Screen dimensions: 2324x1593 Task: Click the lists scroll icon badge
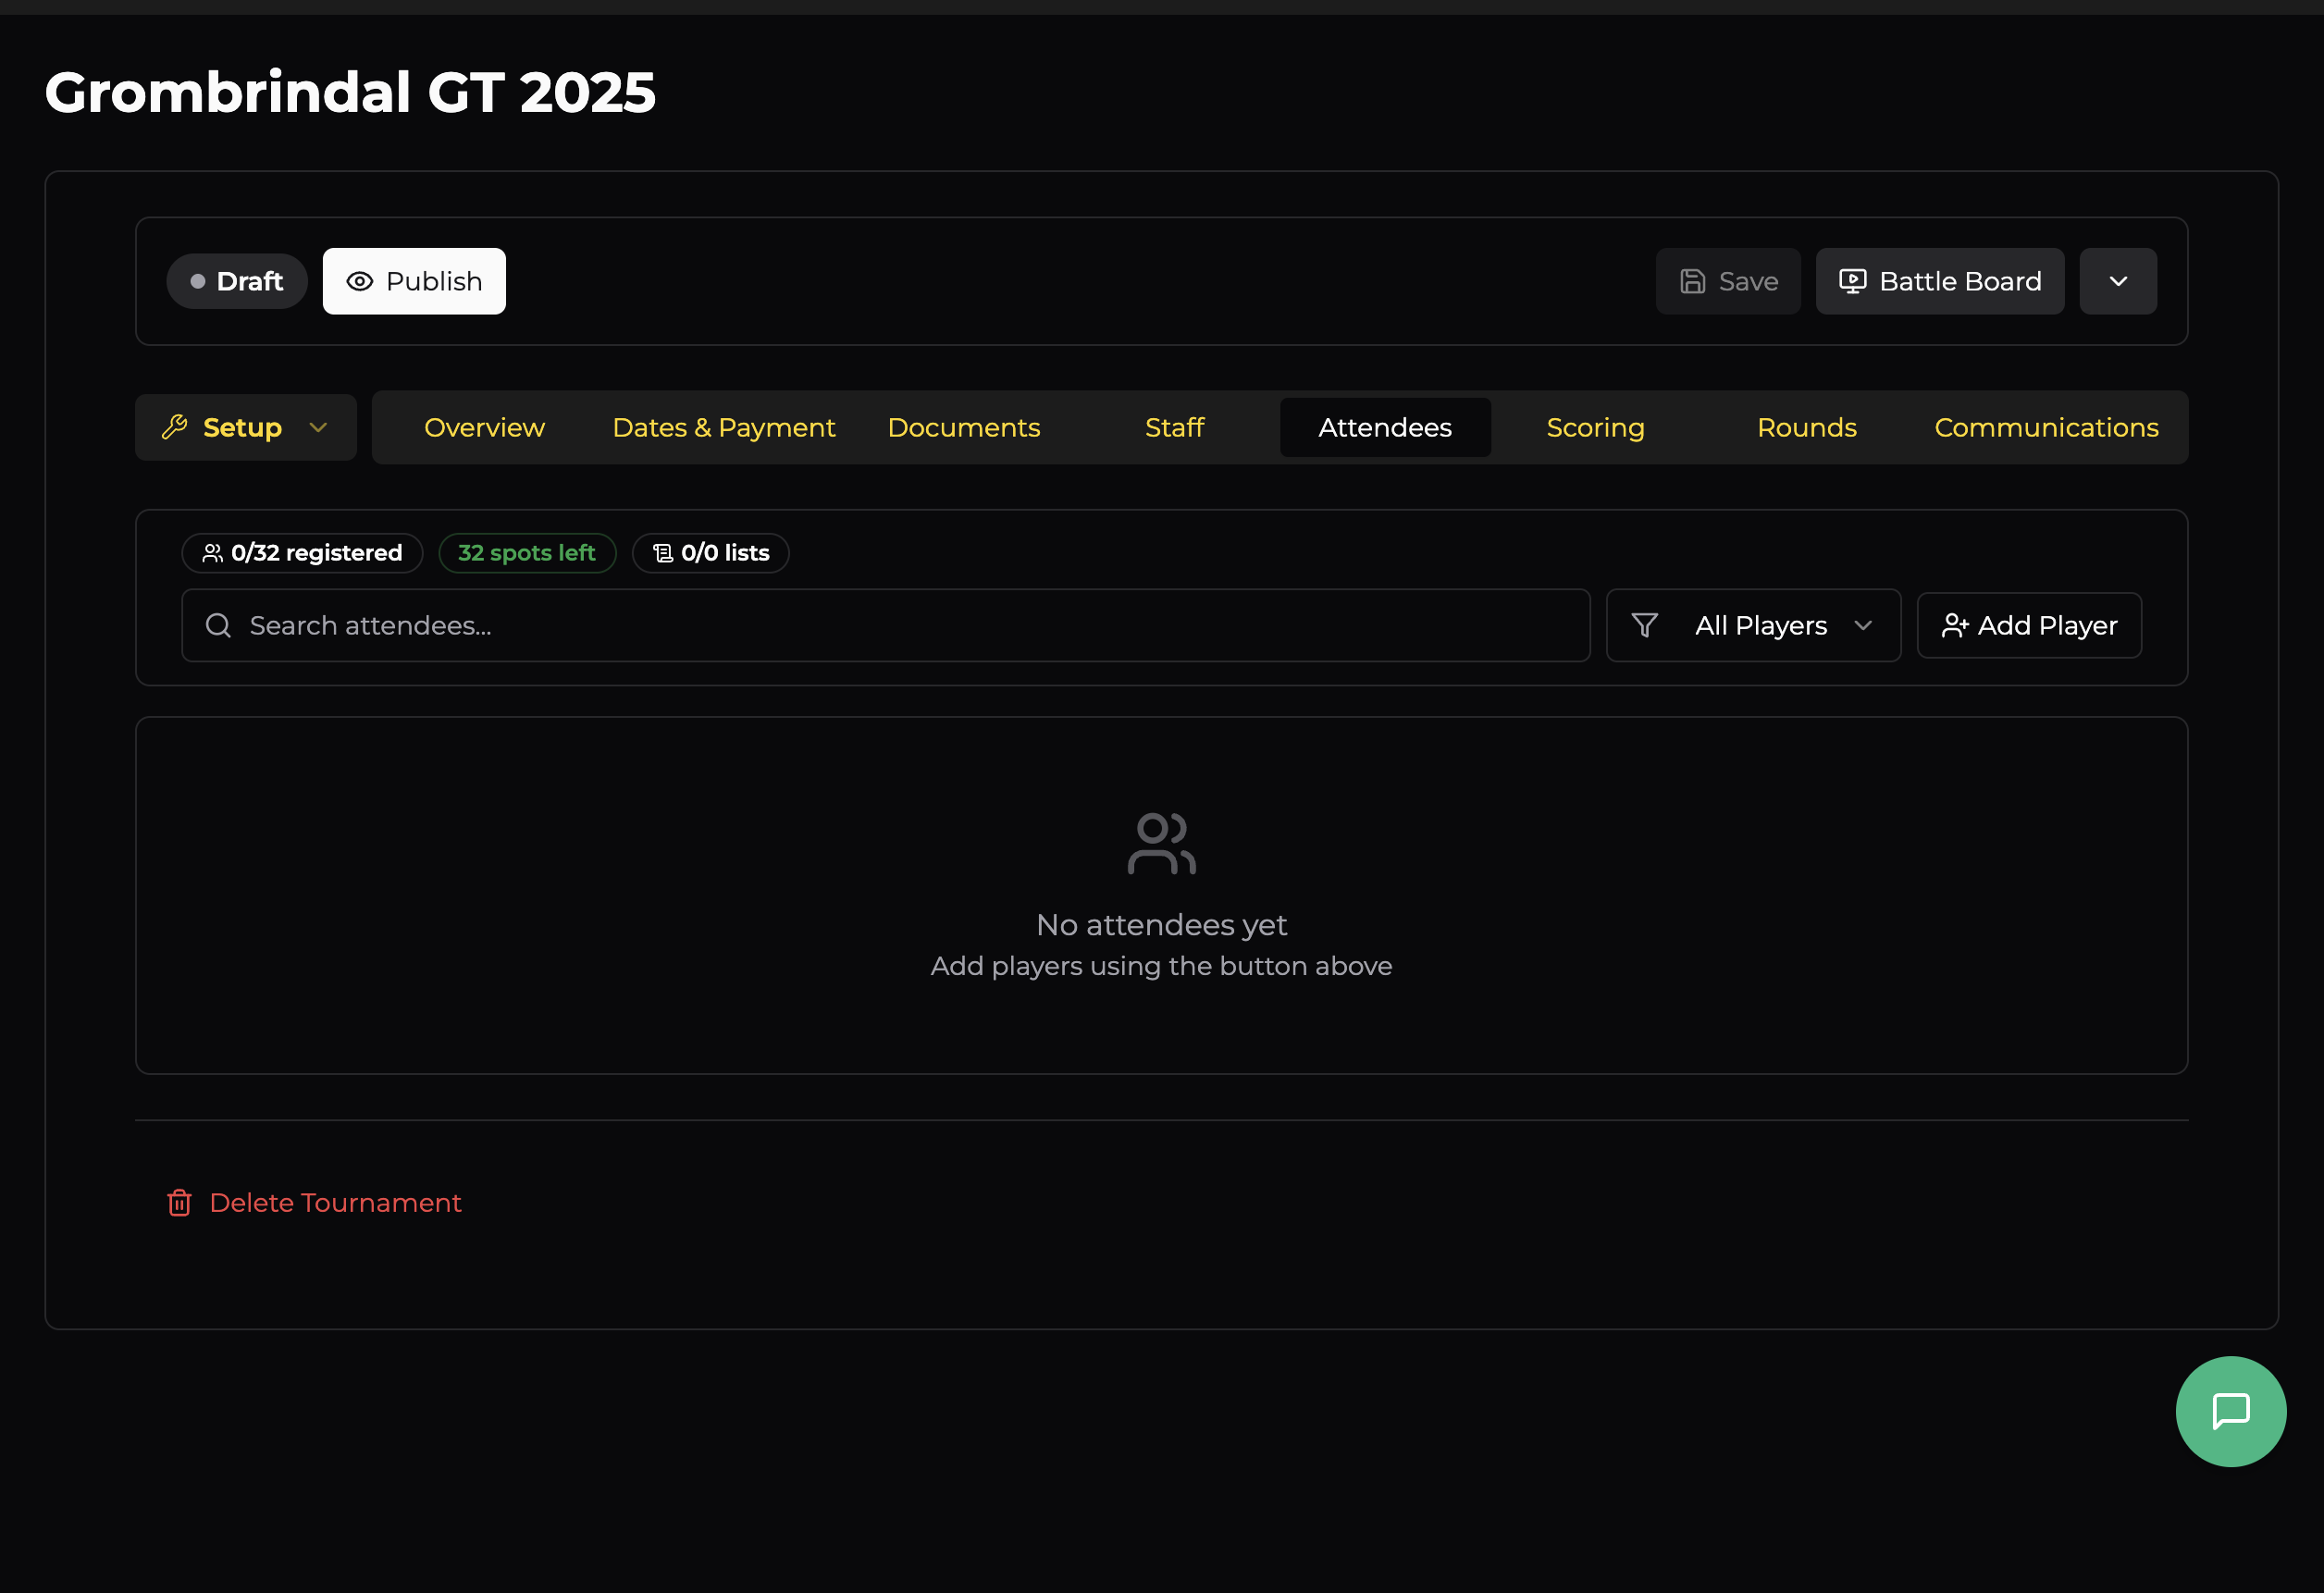(663, 553)
